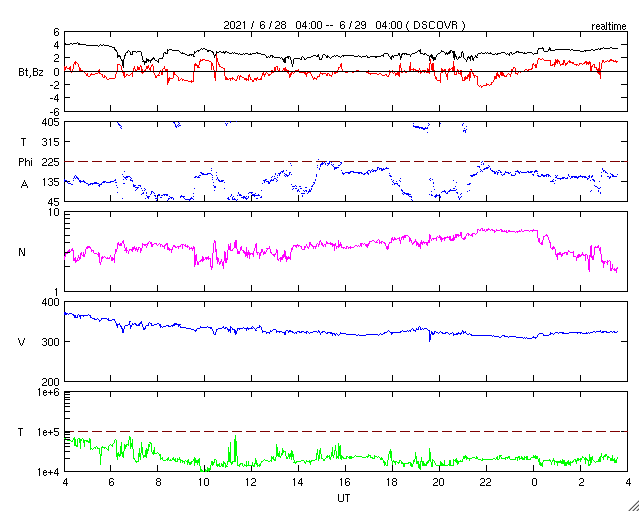The height and width of the screenshot is (512, 640).
Task: Click the 'Phi' axis label
Action: 25,162
